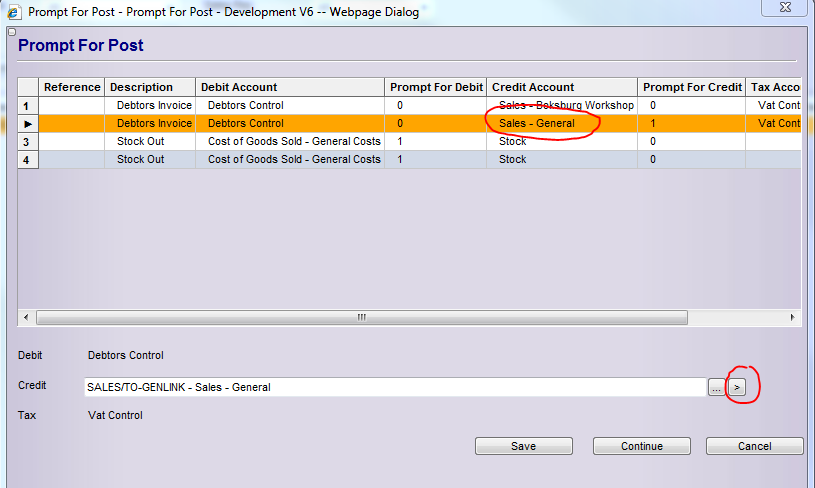Close the Prompt For Post dialog window
815x488 pixels.
tap(787, 8)
